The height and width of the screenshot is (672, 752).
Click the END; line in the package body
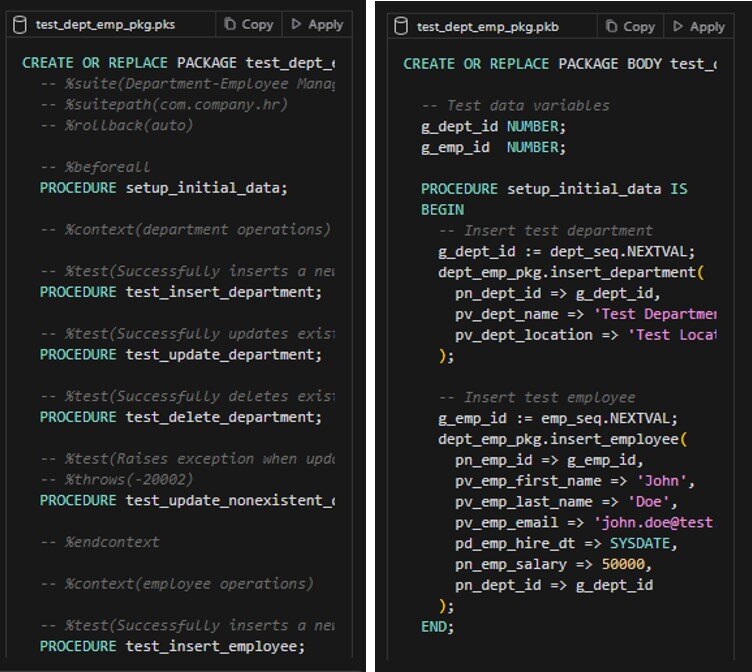point(437,627)
